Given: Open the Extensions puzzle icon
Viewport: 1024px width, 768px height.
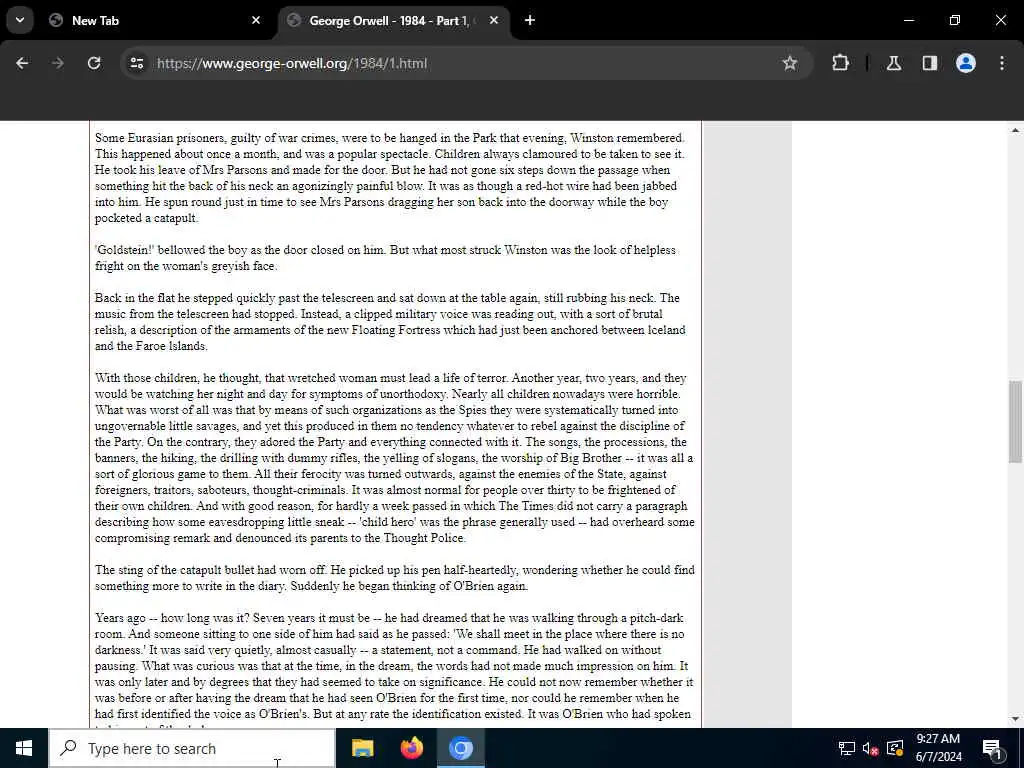Looking at the screenshot, I should (840, 63).
